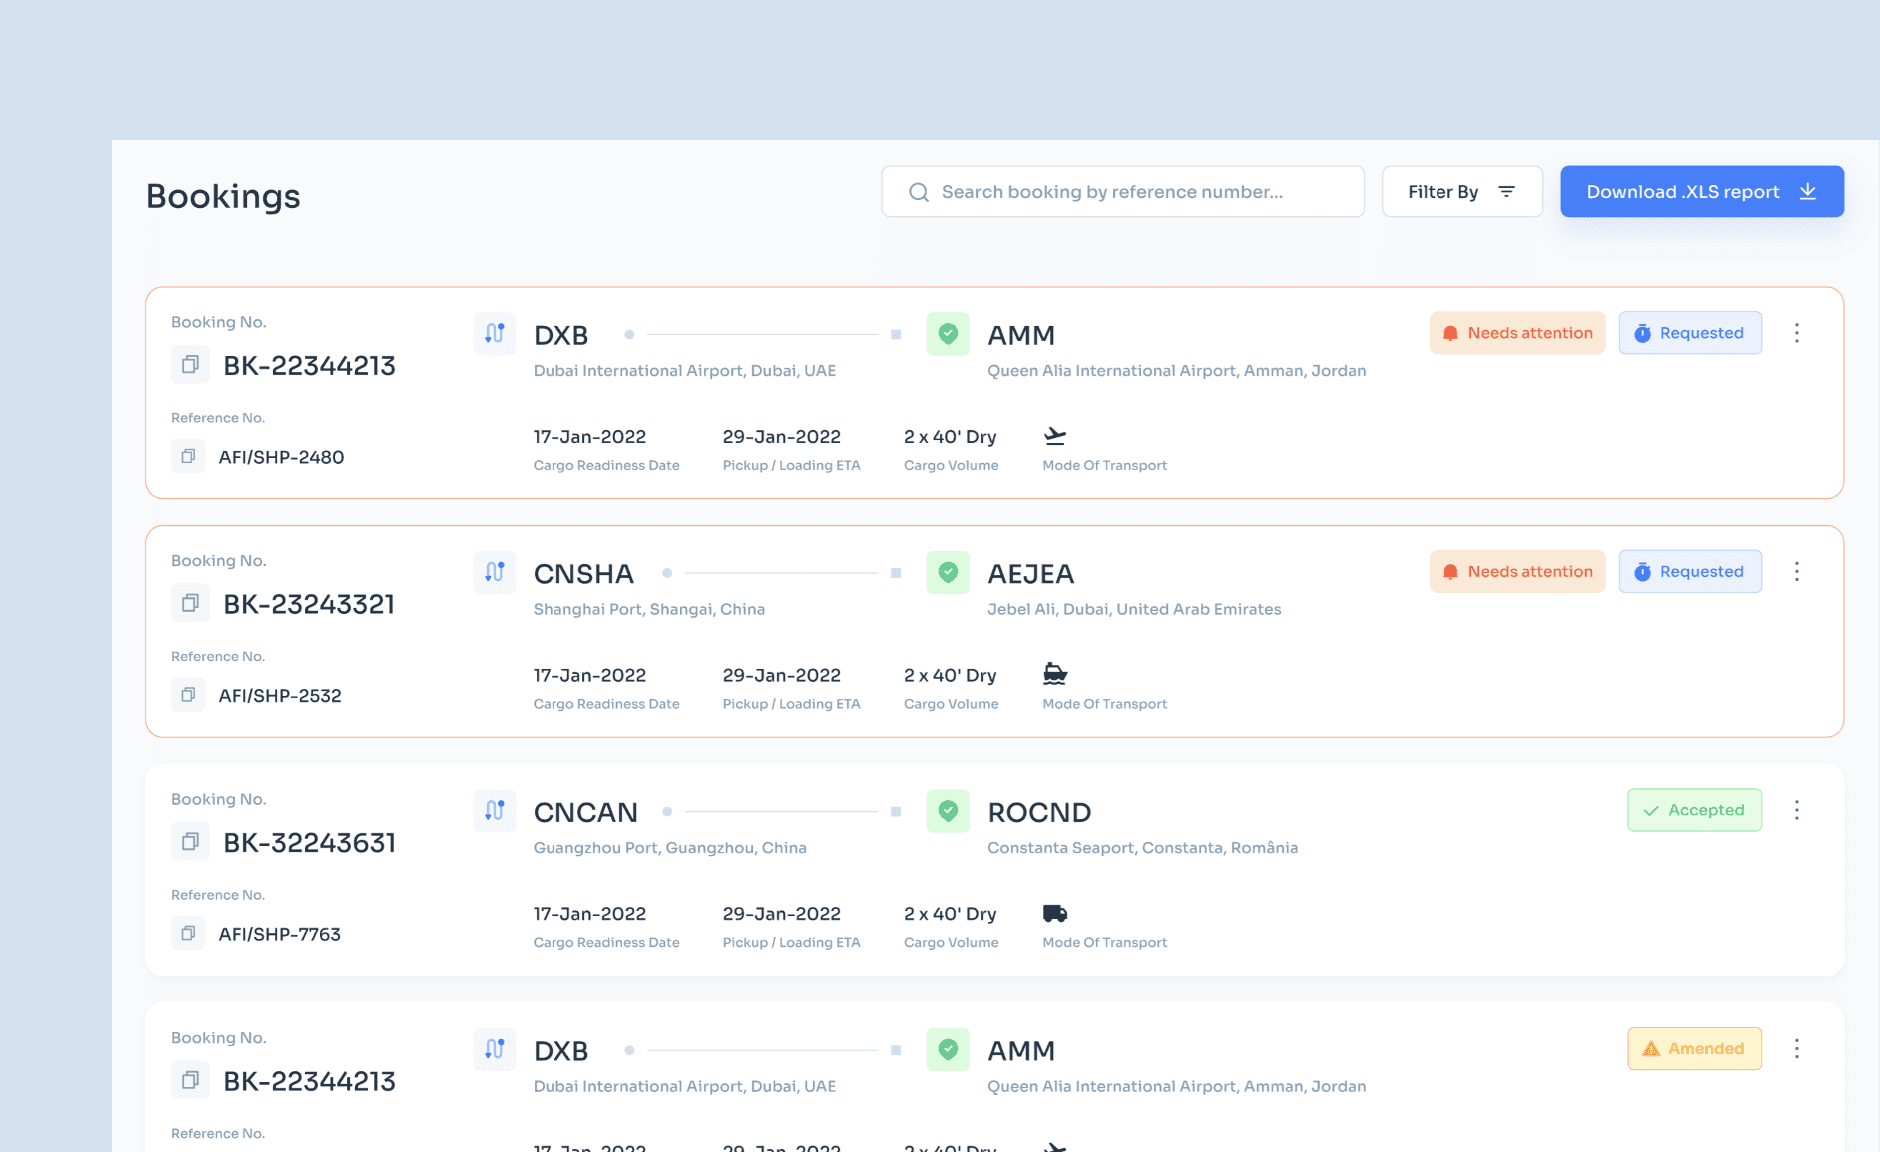Screen dimensions: 1880x1152
Task: Open the kebab menu for booking BK-32243631
Action: coord(1797,810)
